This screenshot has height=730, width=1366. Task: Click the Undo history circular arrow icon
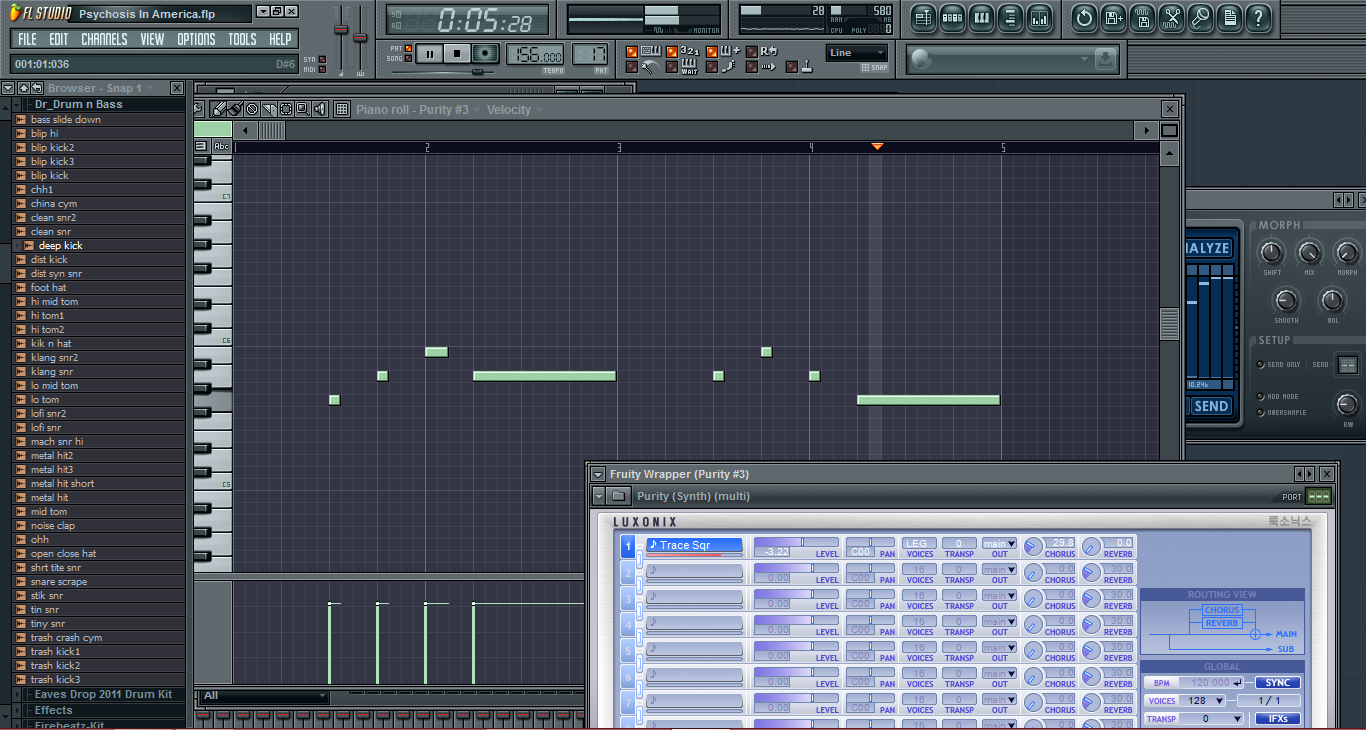pyautogui.click(x=1084, y=18)
